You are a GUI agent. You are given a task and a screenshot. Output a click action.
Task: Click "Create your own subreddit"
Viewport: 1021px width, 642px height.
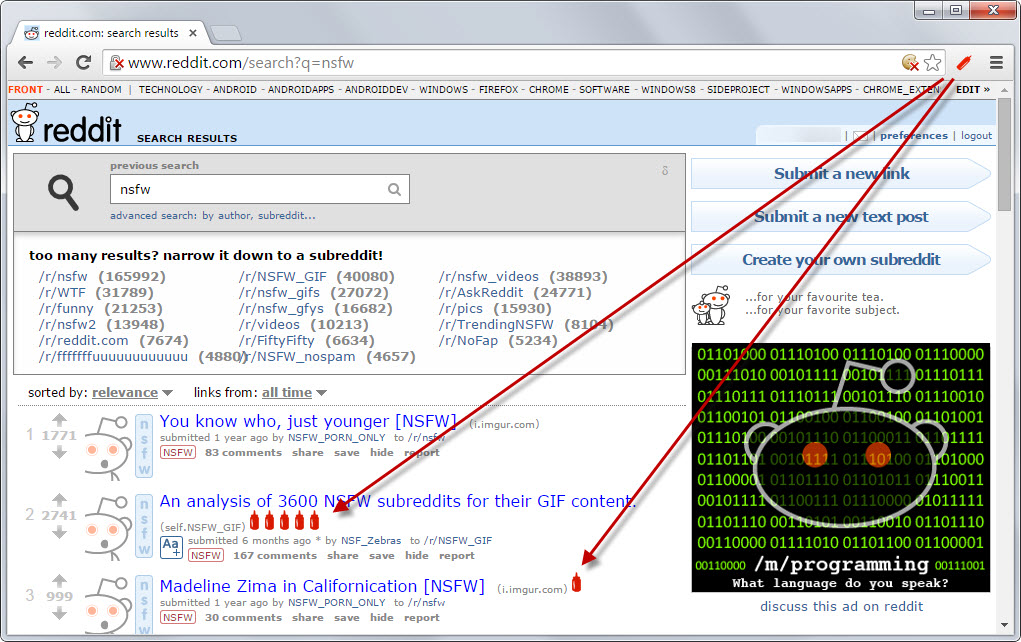841,260
